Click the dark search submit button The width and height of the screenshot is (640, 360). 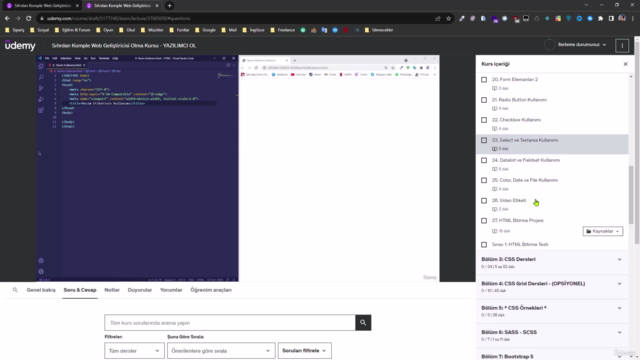click(363, 322)
